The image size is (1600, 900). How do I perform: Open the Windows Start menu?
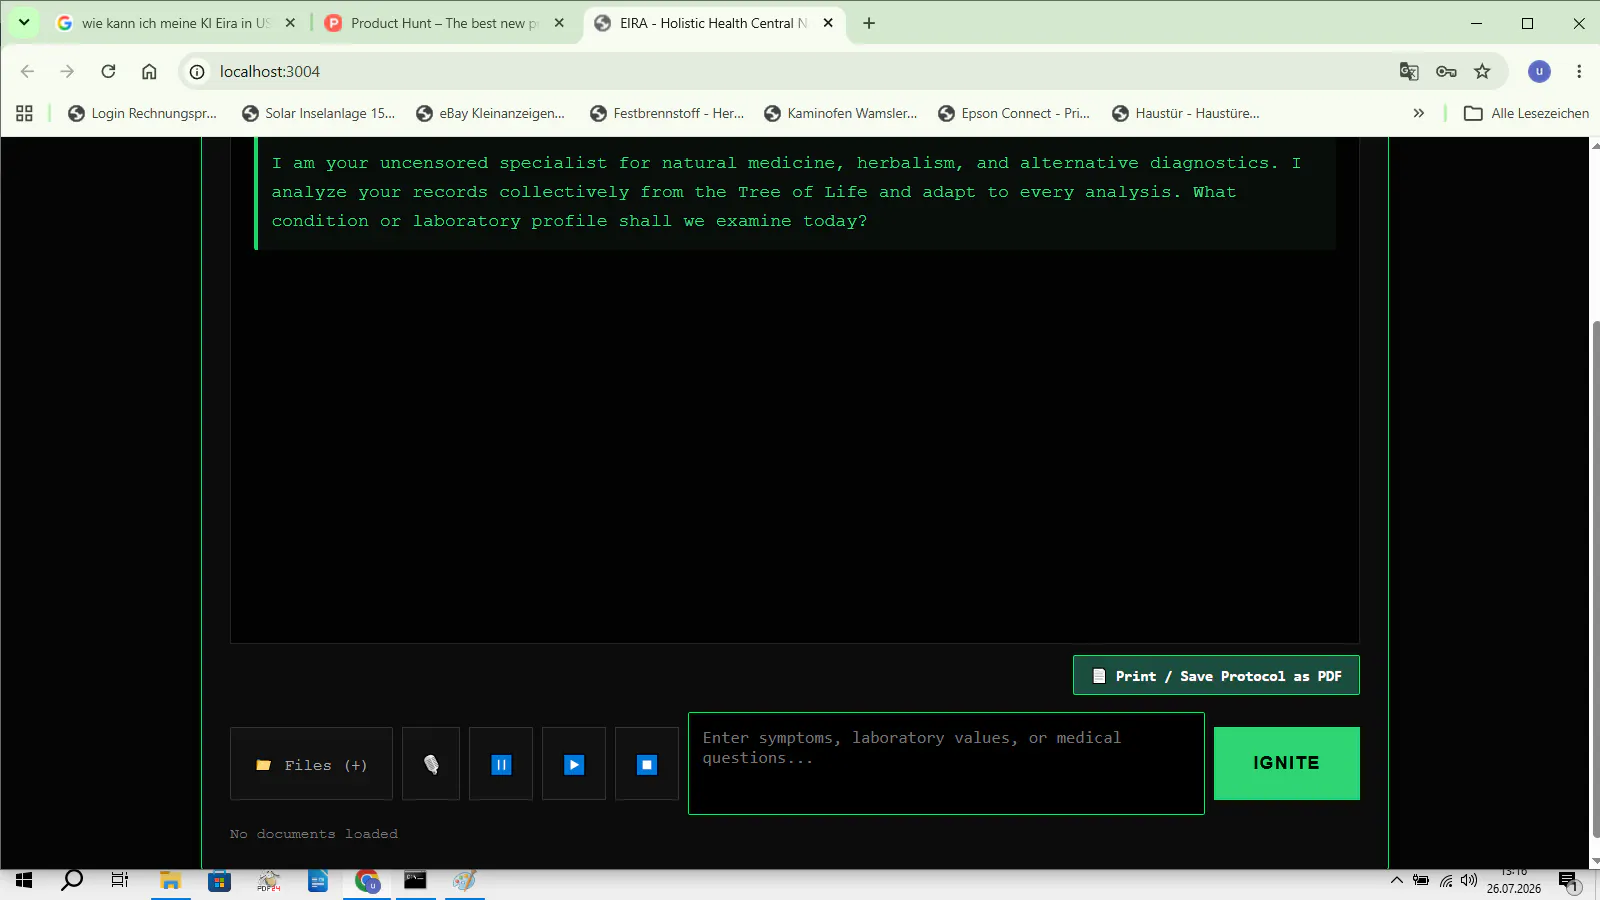[x=24, y=880]
